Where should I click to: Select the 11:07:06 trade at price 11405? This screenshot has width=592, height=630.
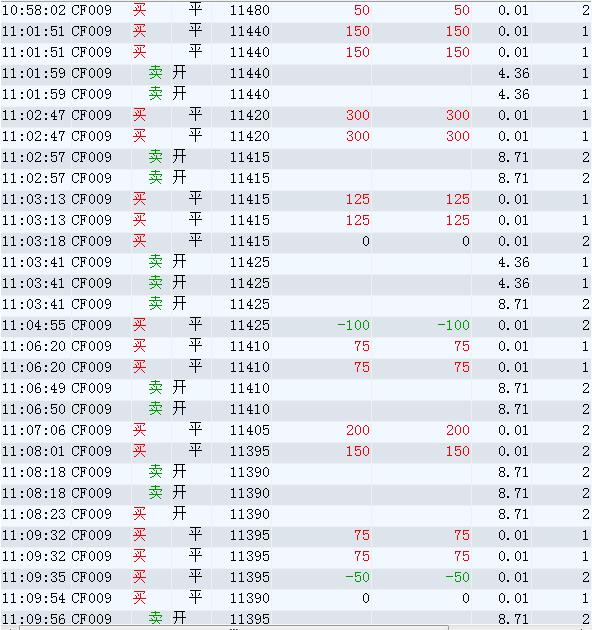(x=296, y=430)
